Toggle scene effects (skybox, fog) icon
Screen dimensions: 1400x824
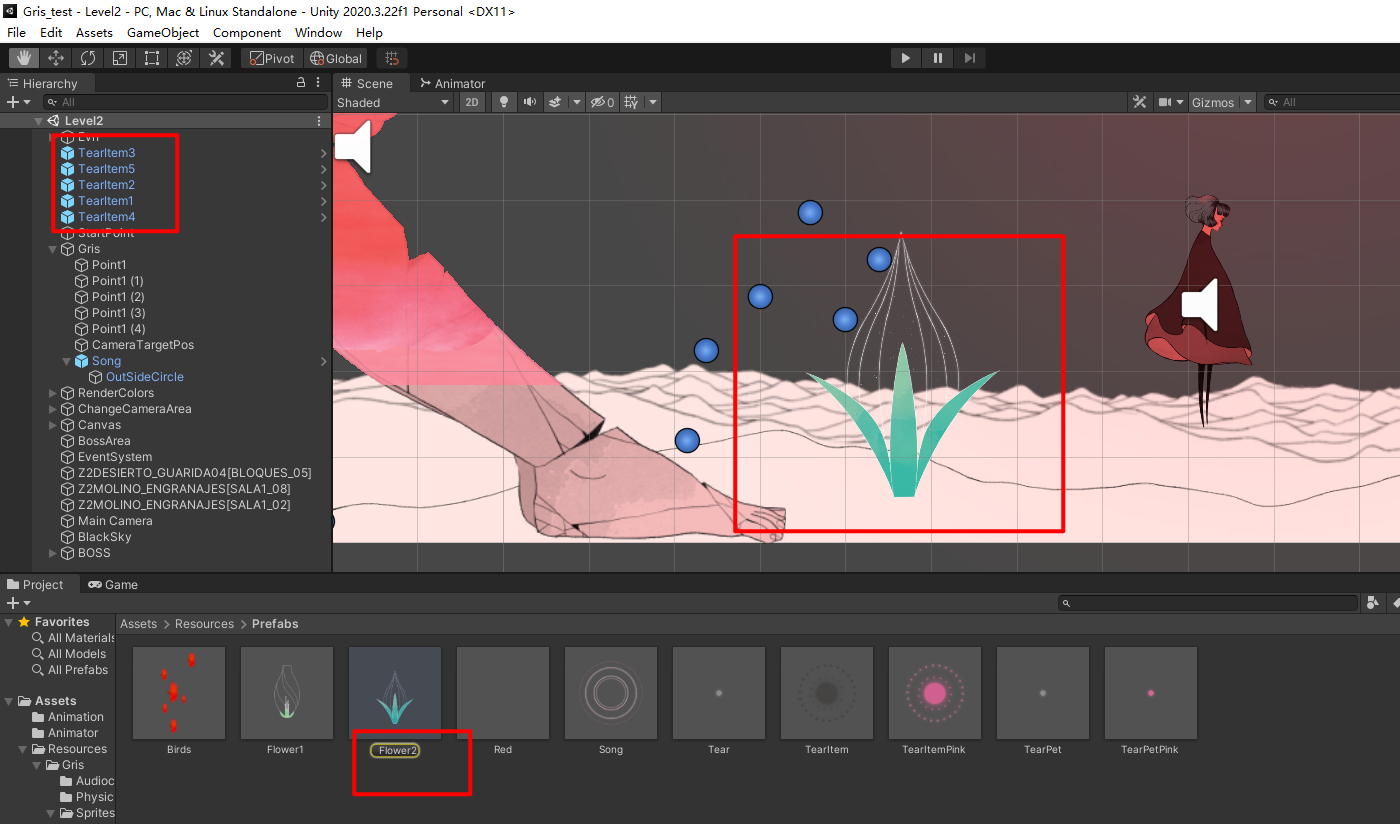pyautogui.click(x=555, y=102)
